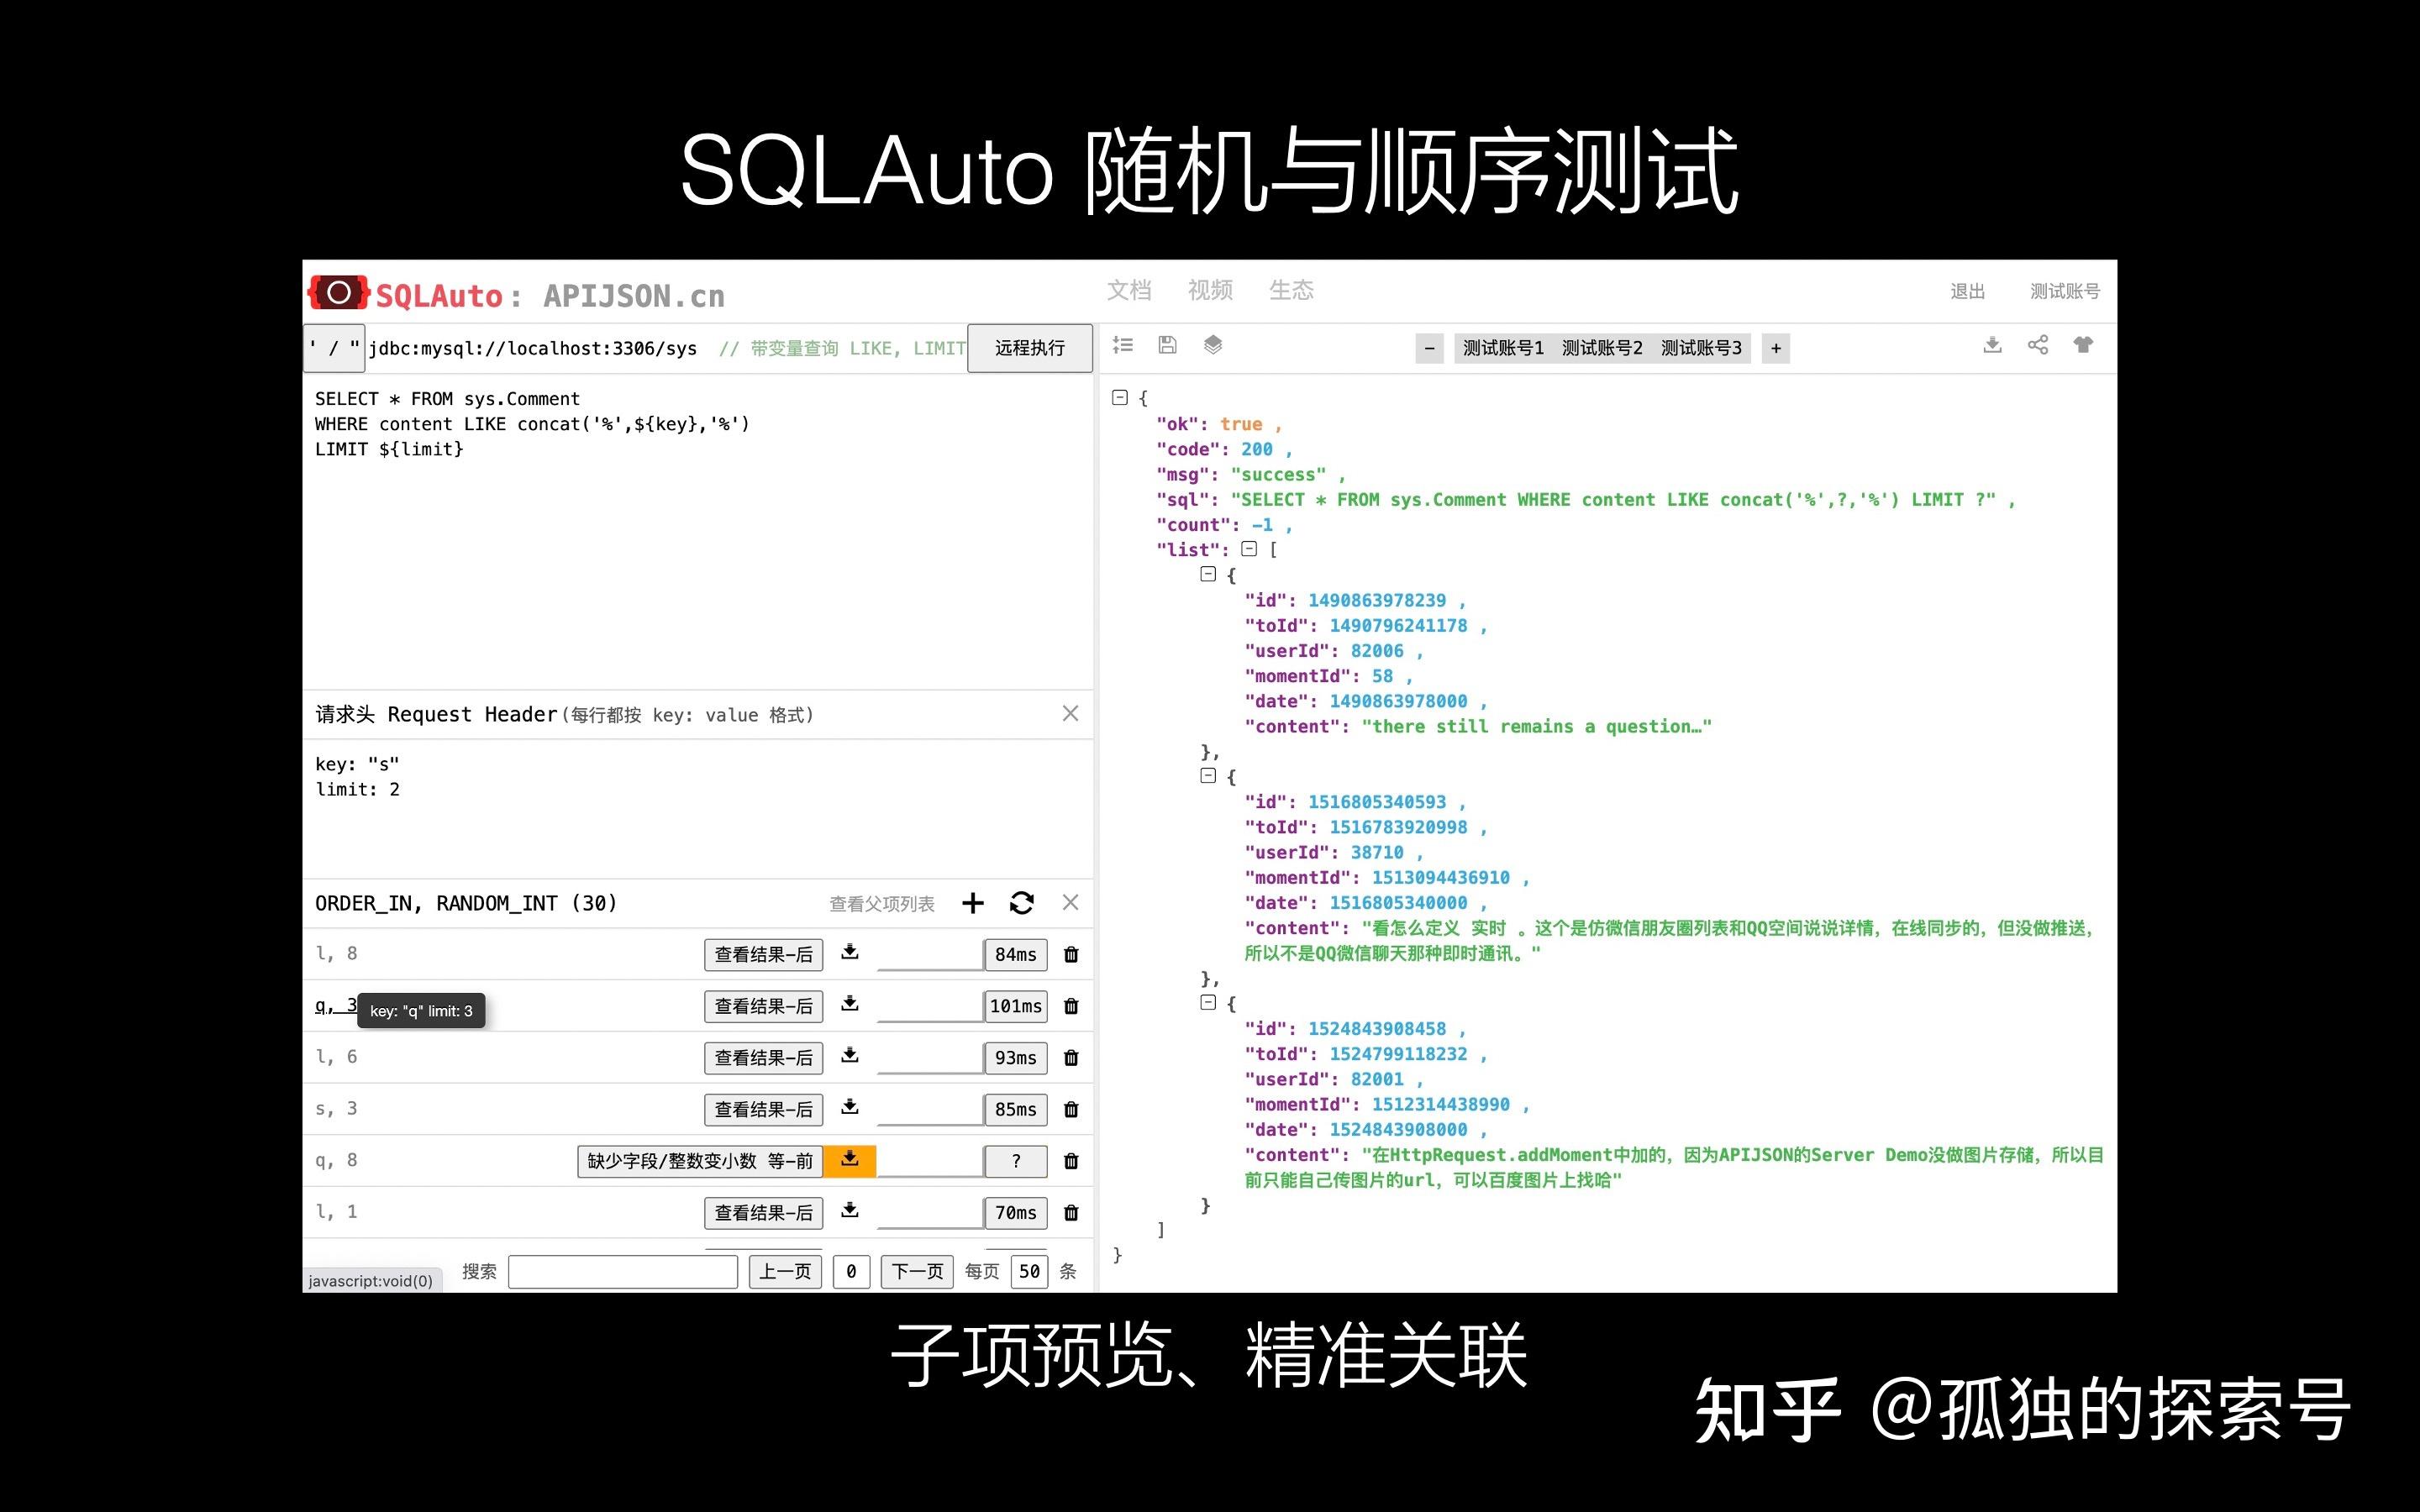Toggle the ' / " quote switch button

[x=334, y=348]
